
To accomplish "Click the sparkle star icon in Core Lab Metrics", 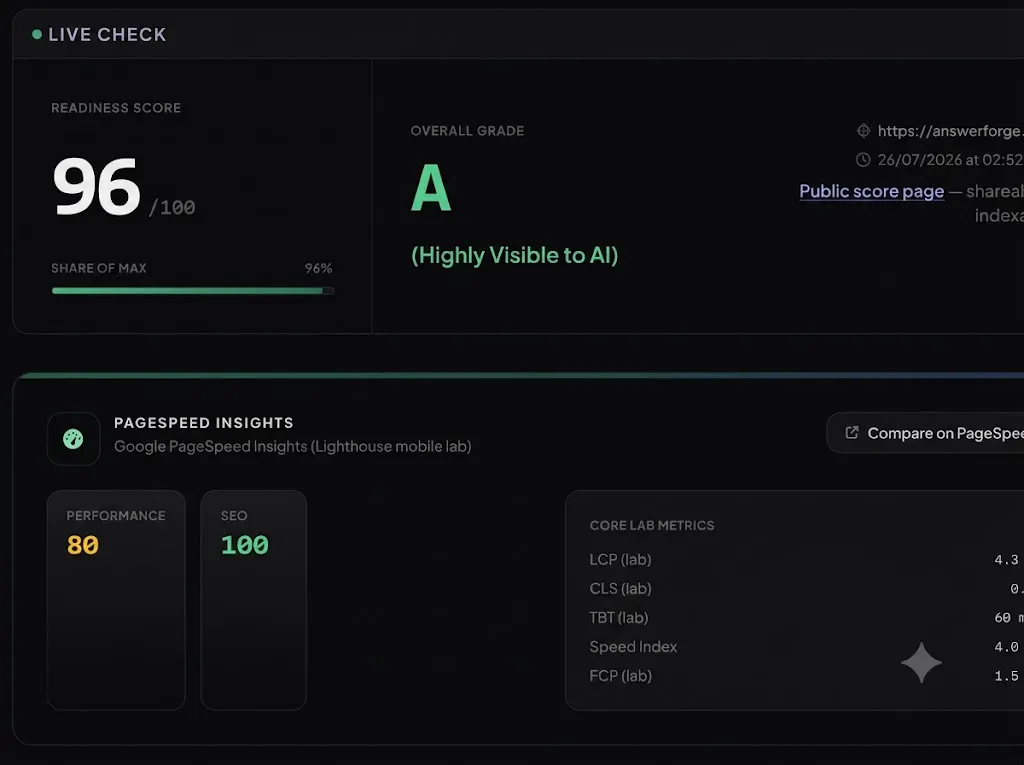I will (921, 662).
